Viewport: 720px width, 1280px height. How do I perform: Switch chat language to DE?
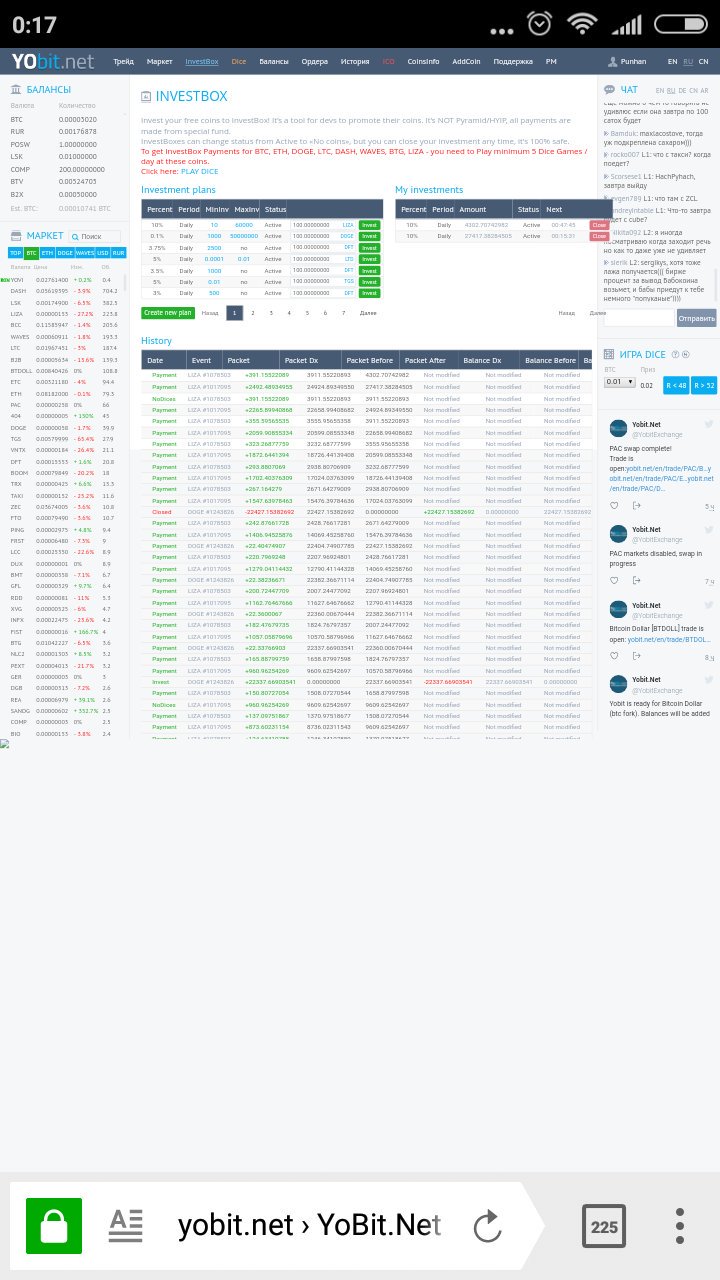pos(682,91)
